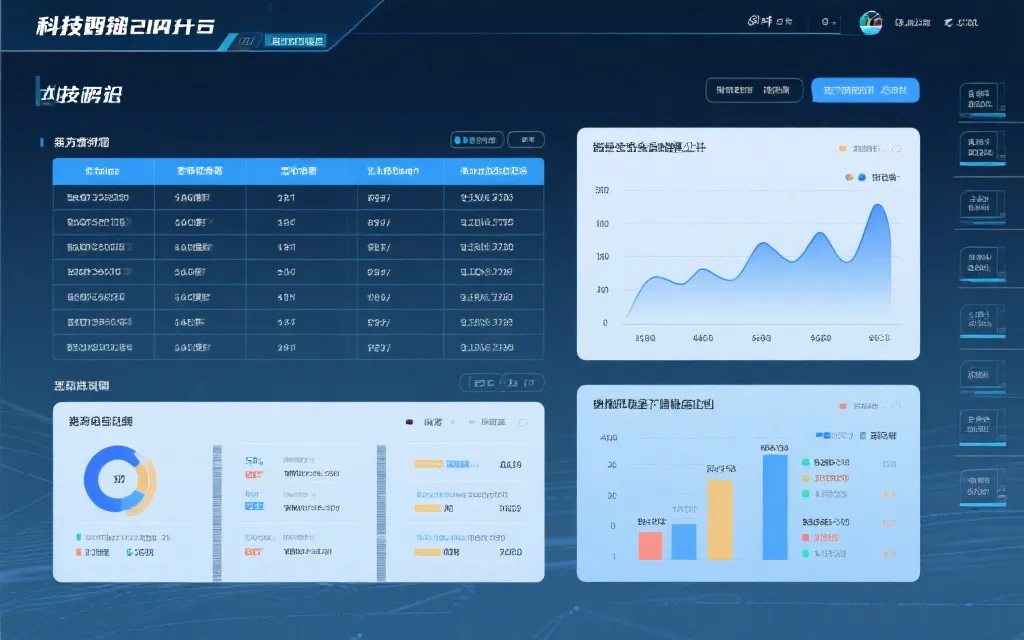Select the small circle toggle in line chart header
The image size is (1024, 640).
click(x=895, y=149)
